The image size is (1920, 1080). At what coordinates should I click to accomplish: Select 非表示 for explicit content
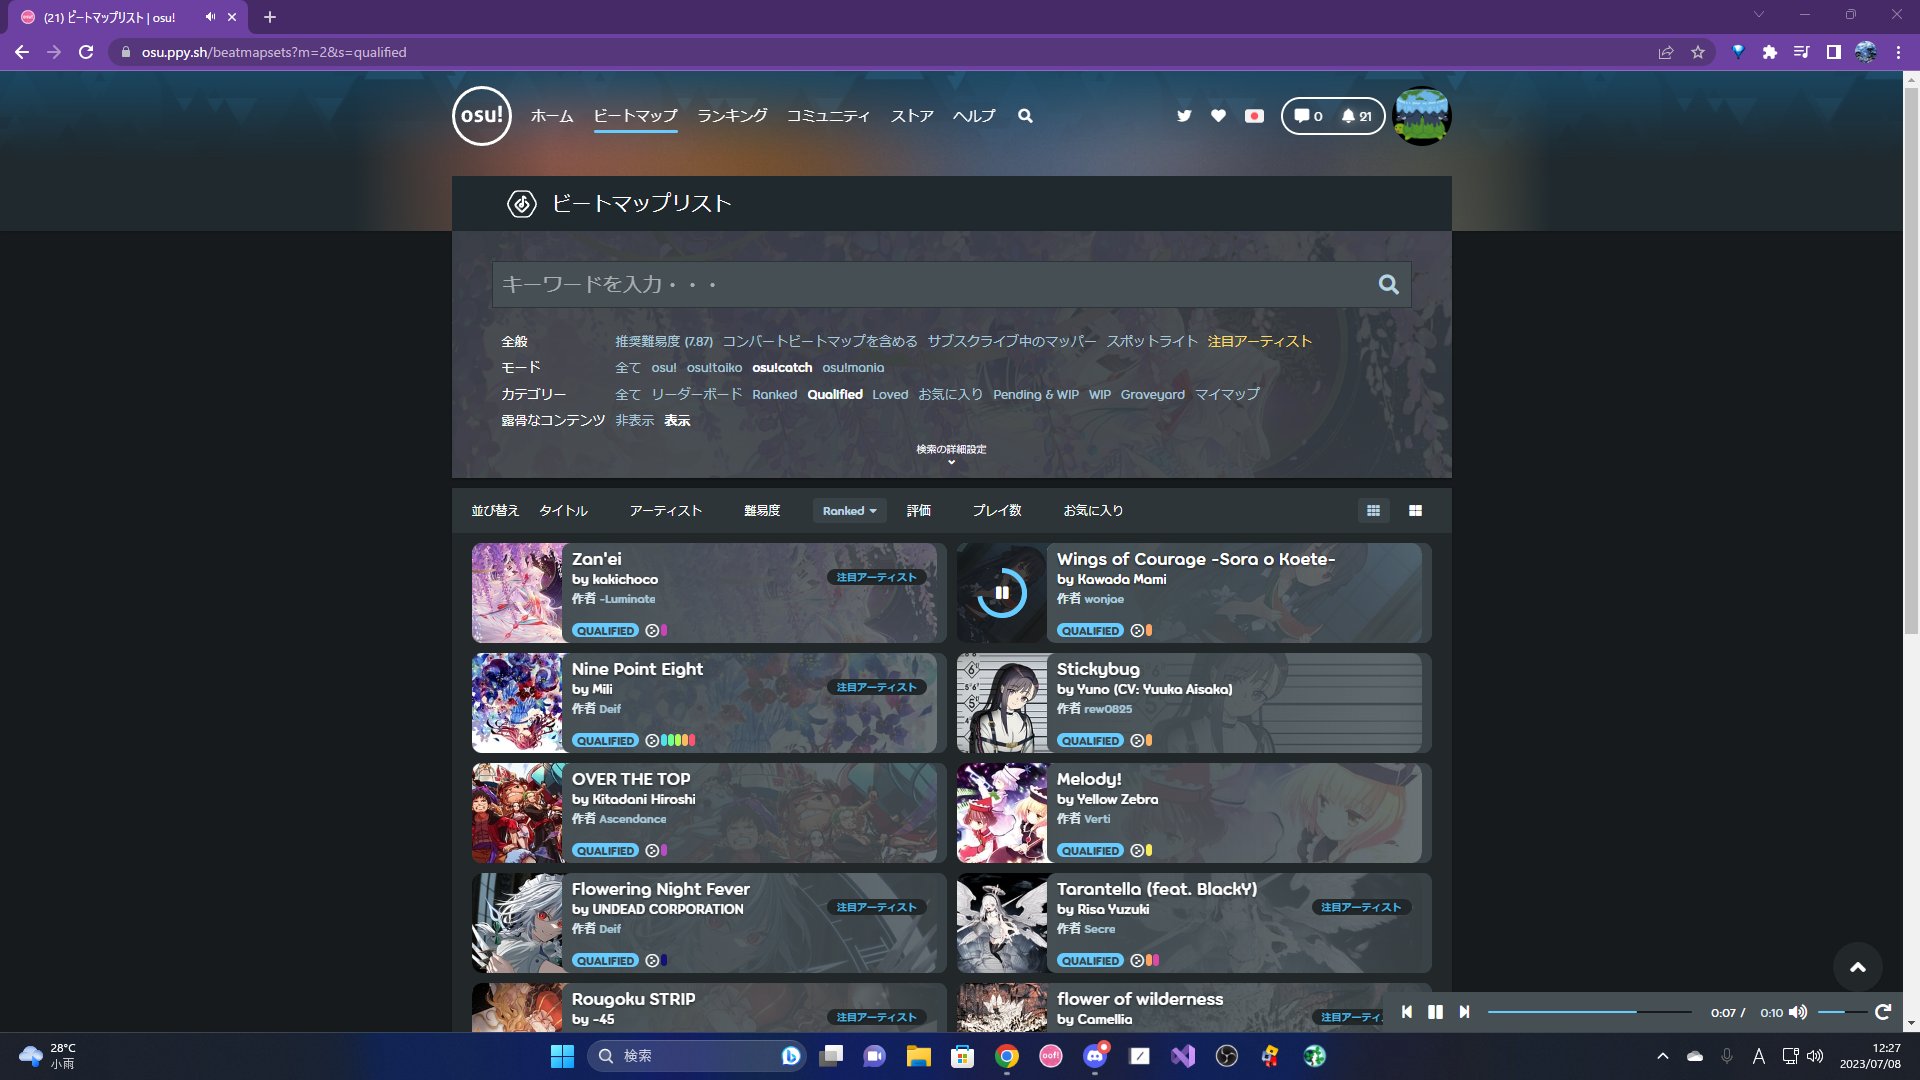coord(634,421)
